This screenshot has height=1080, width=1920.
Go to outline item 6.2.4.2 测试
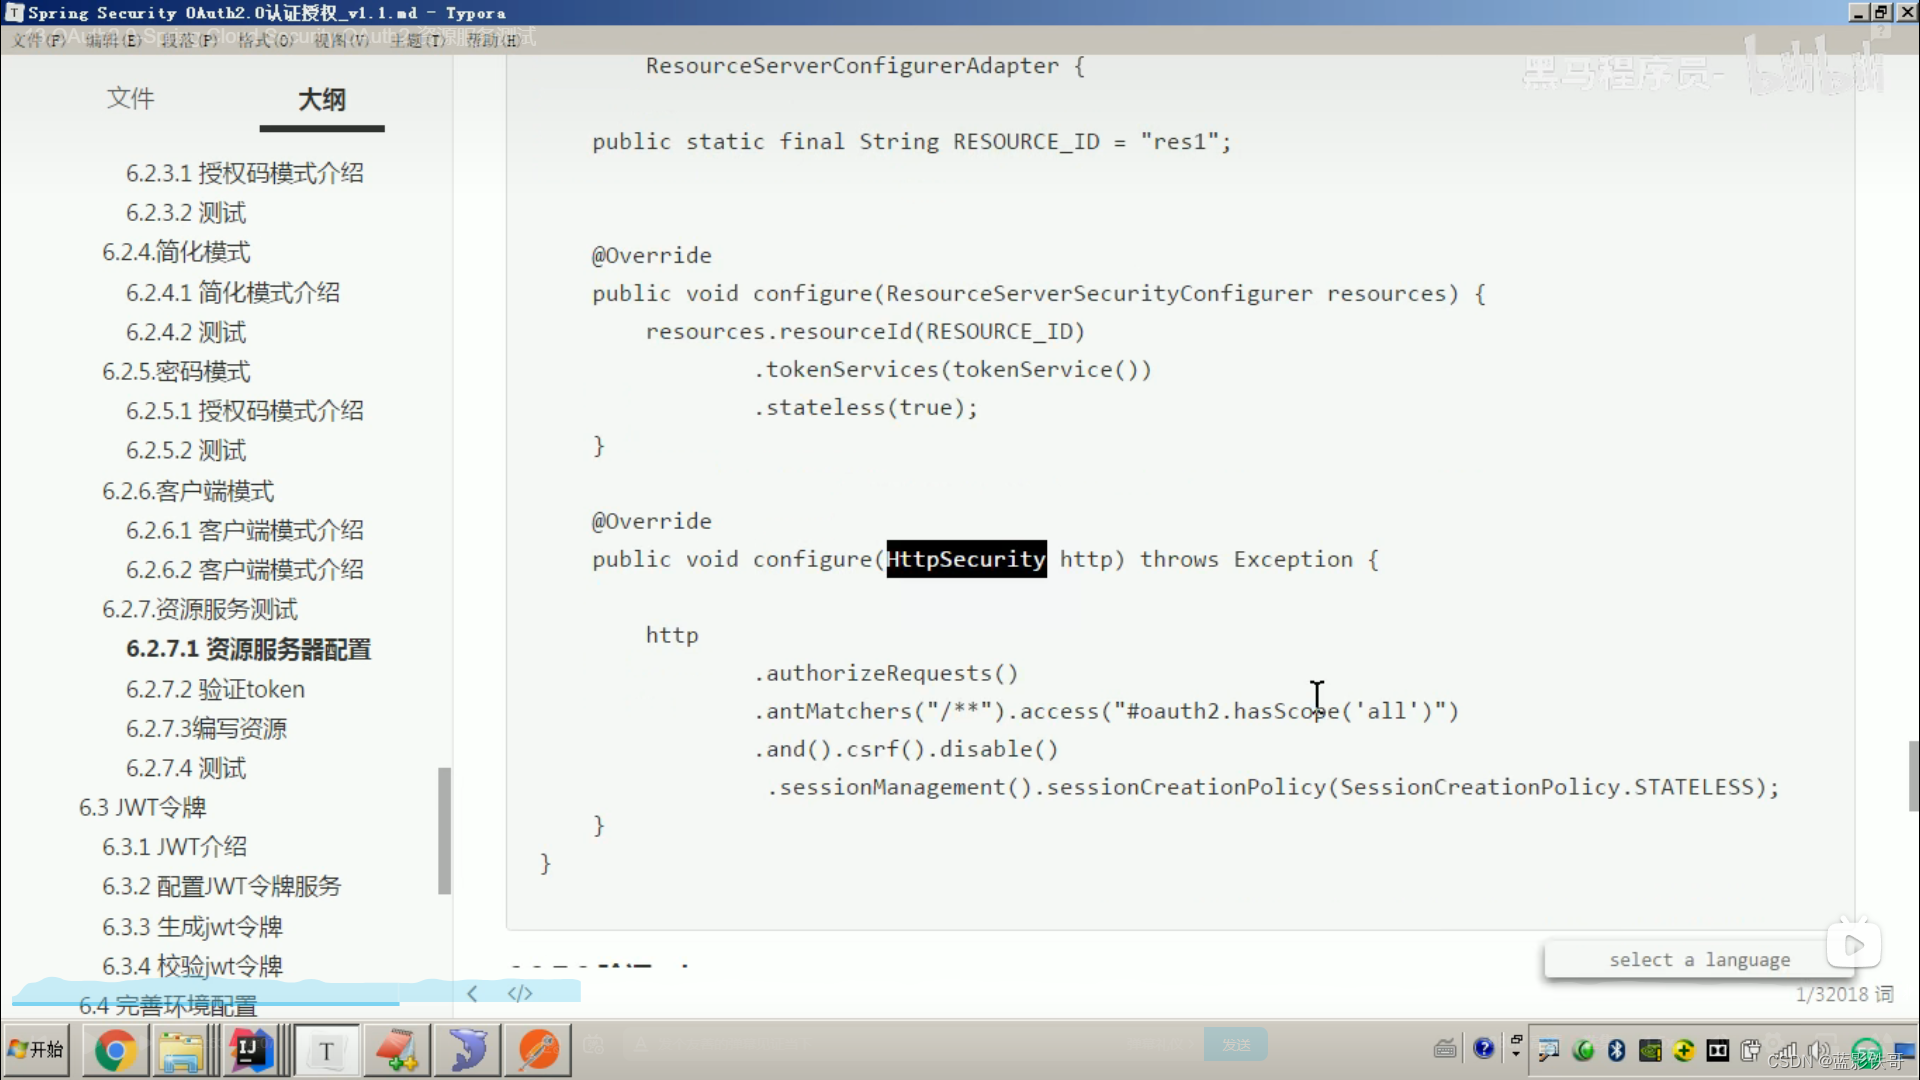[186, 332]
